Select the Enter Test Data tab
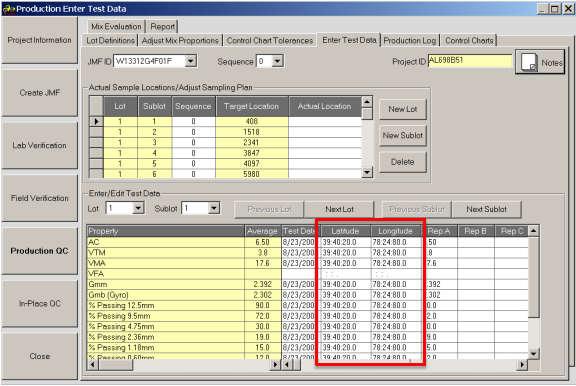The image size is (576, 386). 349,40
